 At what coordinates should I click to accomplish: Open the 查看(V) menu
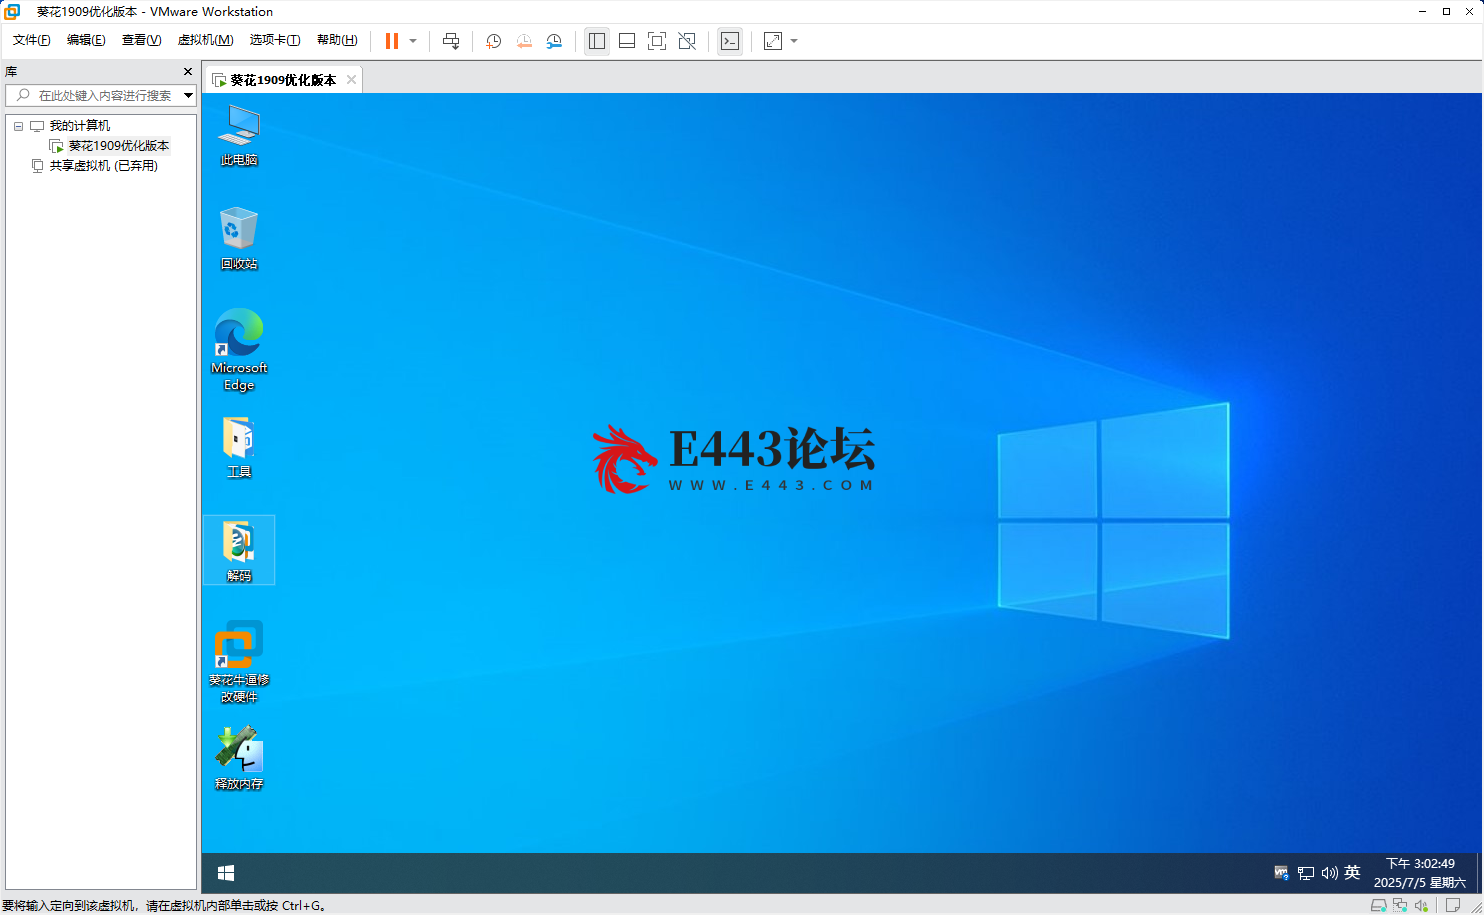click(141, 40)
